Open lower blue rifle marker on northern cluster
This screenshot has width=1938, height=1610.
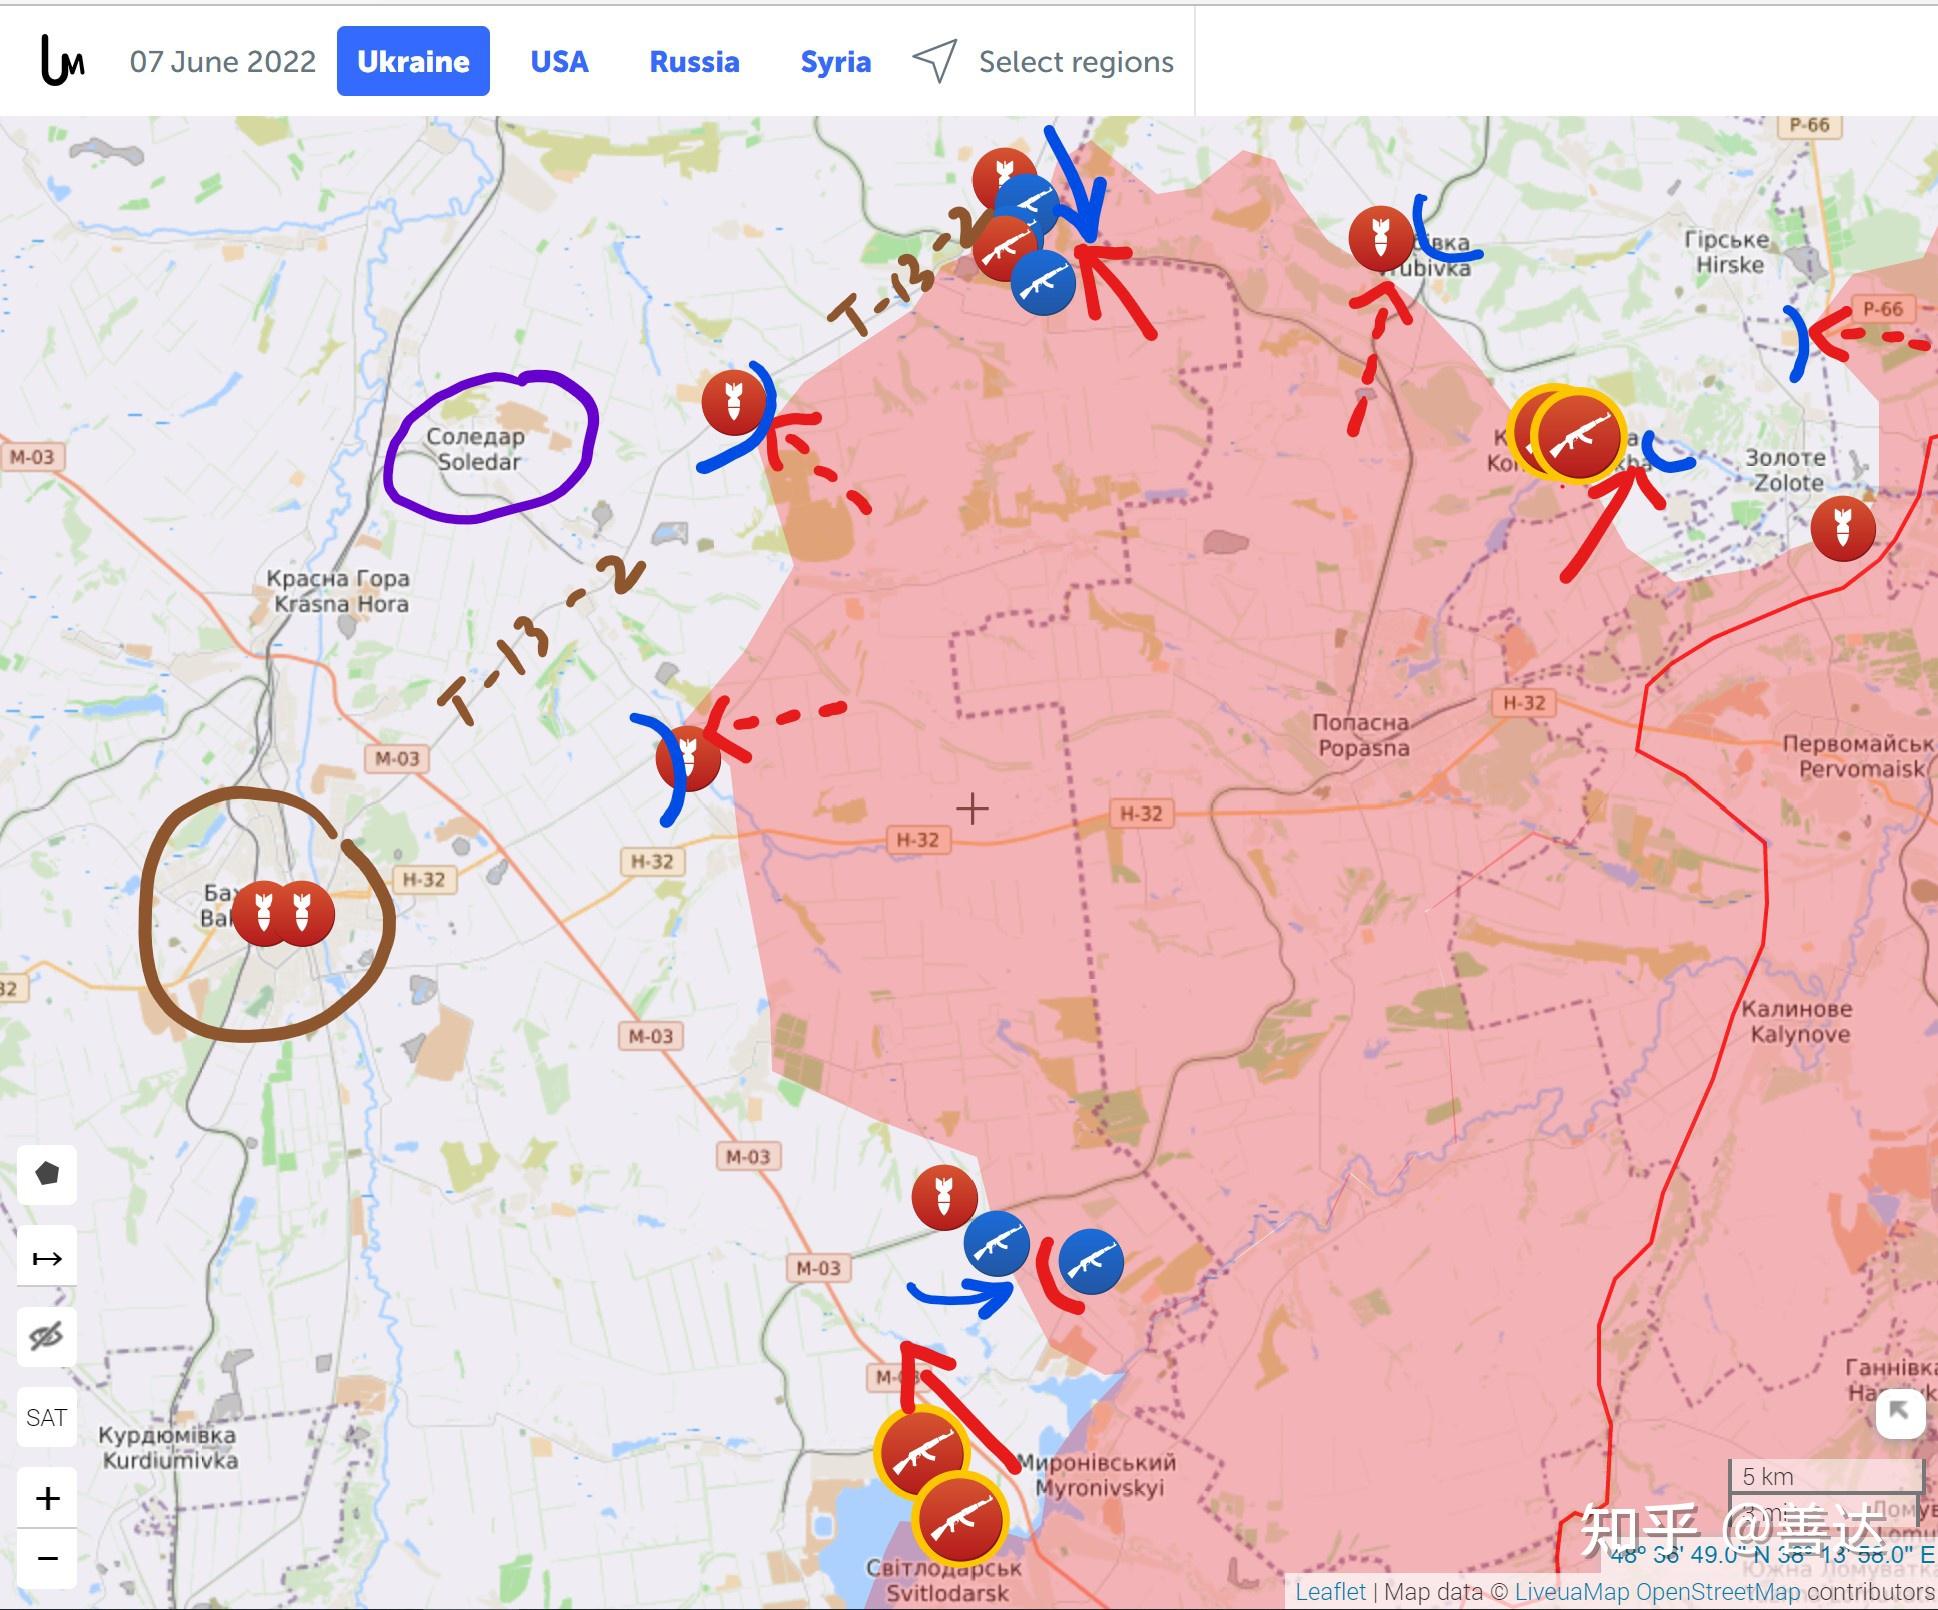pyautogui.click(x=1043, y=283)
